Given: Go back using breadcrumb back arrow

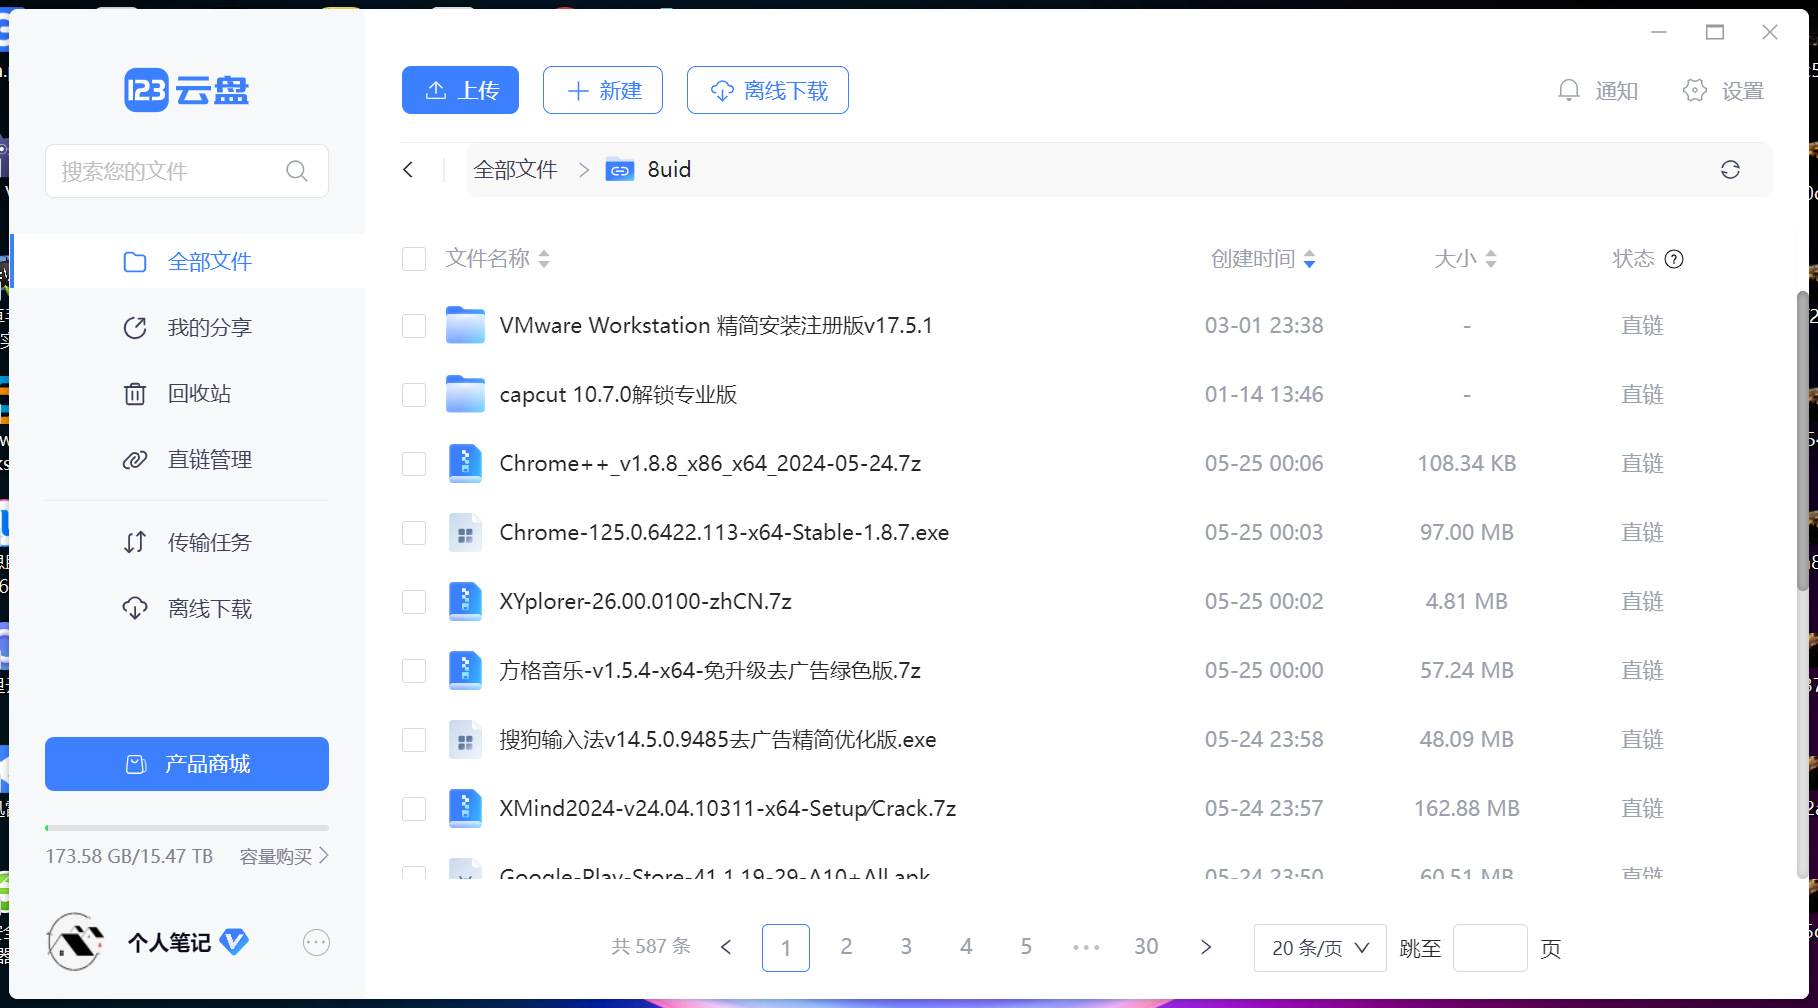Looking at the screenshot, I should pyautogui.click(x=408, y=170).
